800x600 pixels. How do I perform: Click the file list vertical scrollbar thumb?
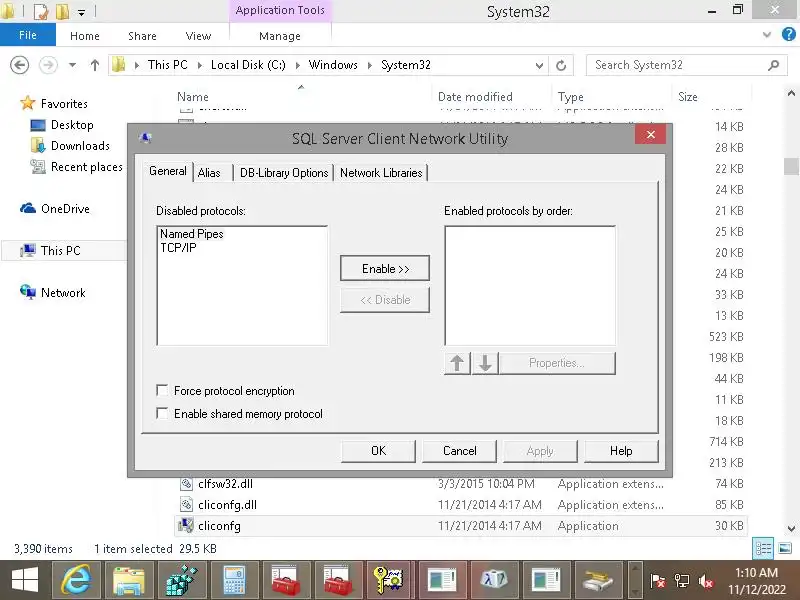coord(791,166)
